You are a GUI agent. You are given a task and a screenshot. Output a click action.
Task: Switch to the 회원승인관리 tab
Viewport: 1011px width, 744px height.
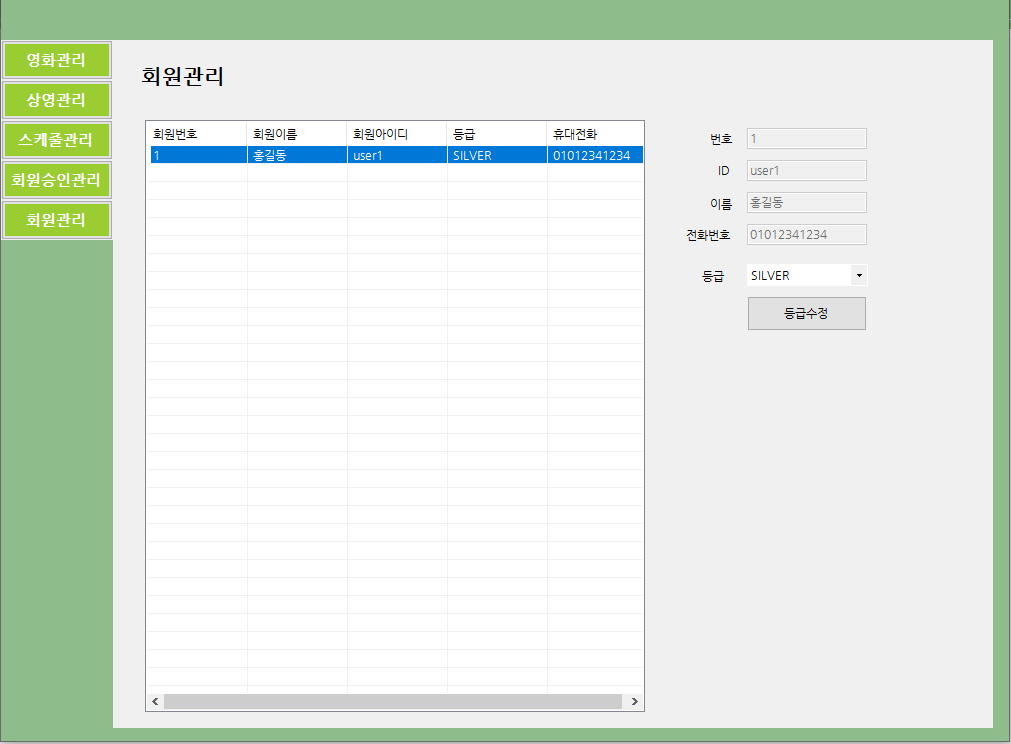tap(57, 180)
